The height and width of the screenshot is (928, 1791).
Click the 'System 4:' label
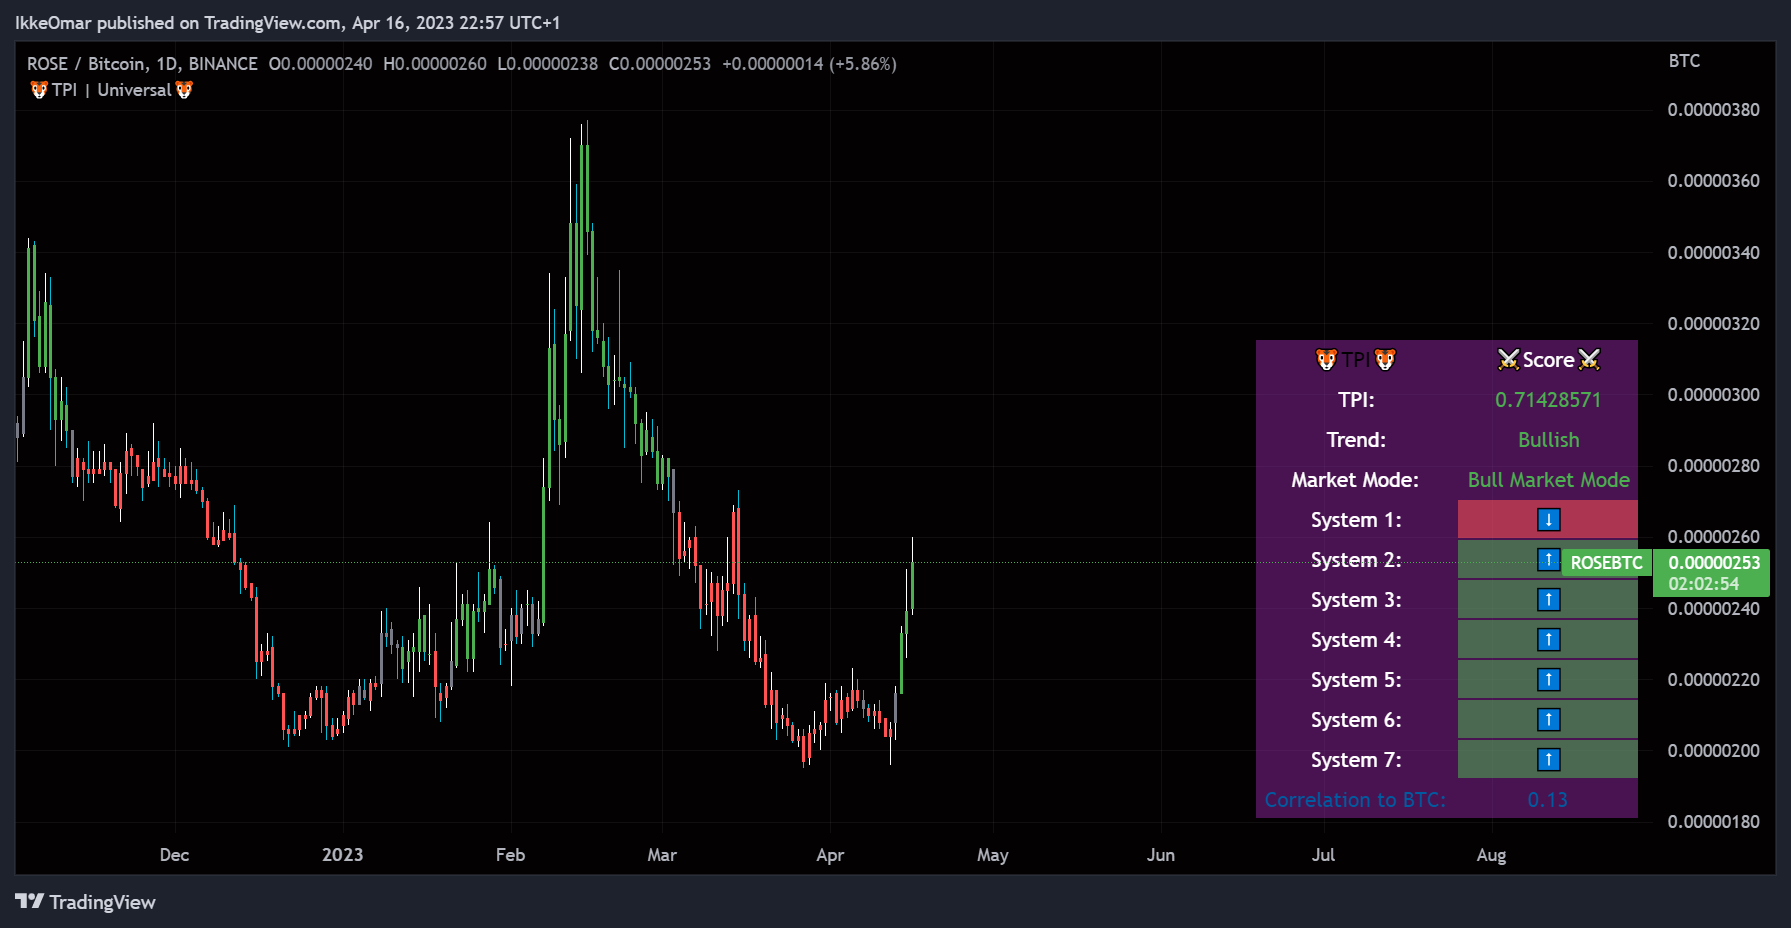click(1356, 640)
